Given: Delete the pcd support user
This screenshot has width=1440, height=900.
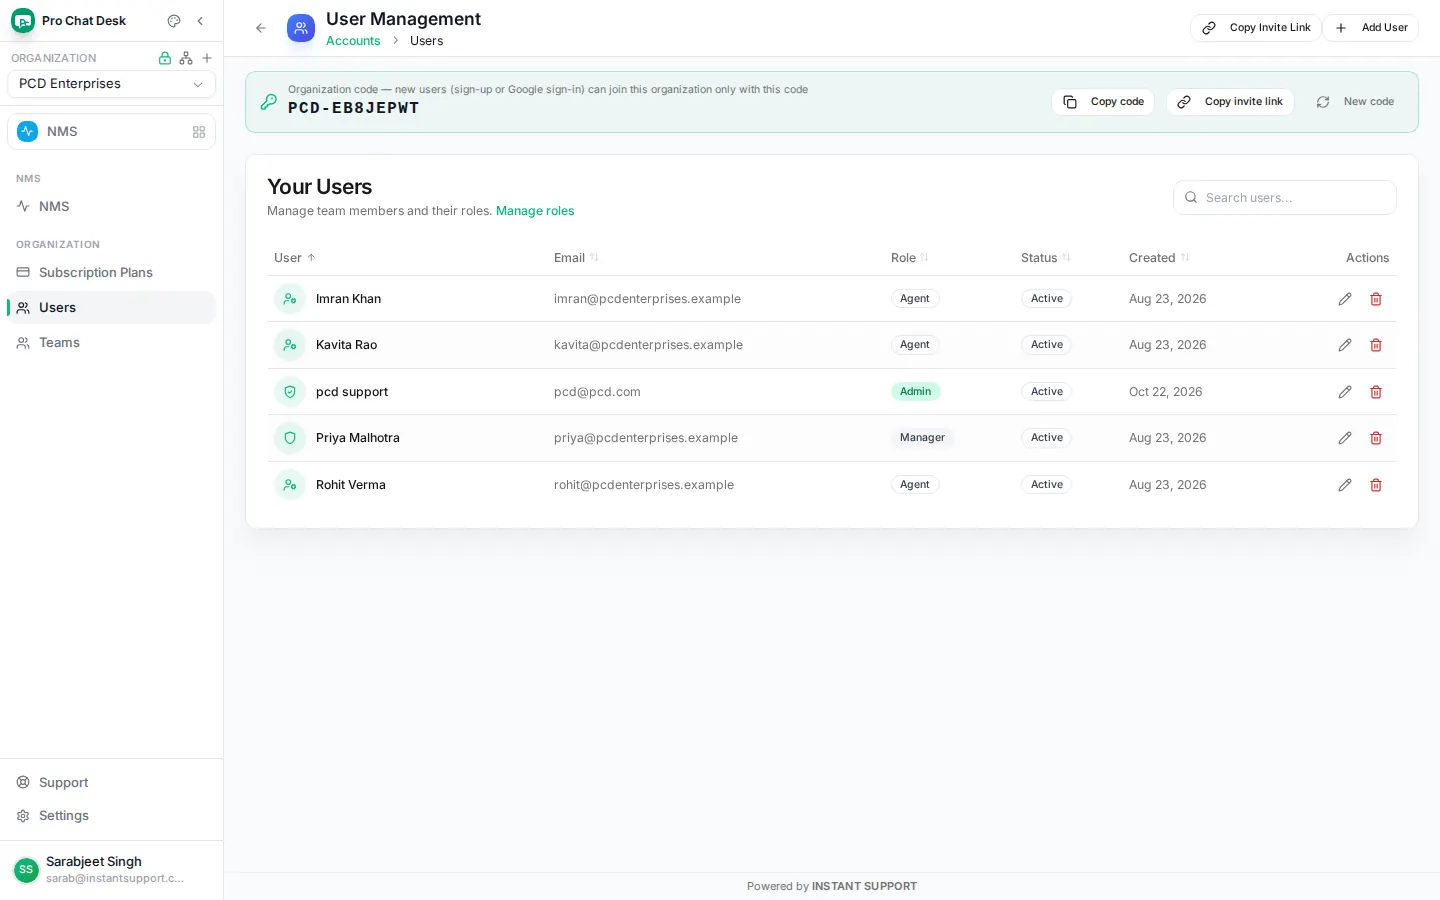Looking at the screenshot, I should [x=1376, y=392].
